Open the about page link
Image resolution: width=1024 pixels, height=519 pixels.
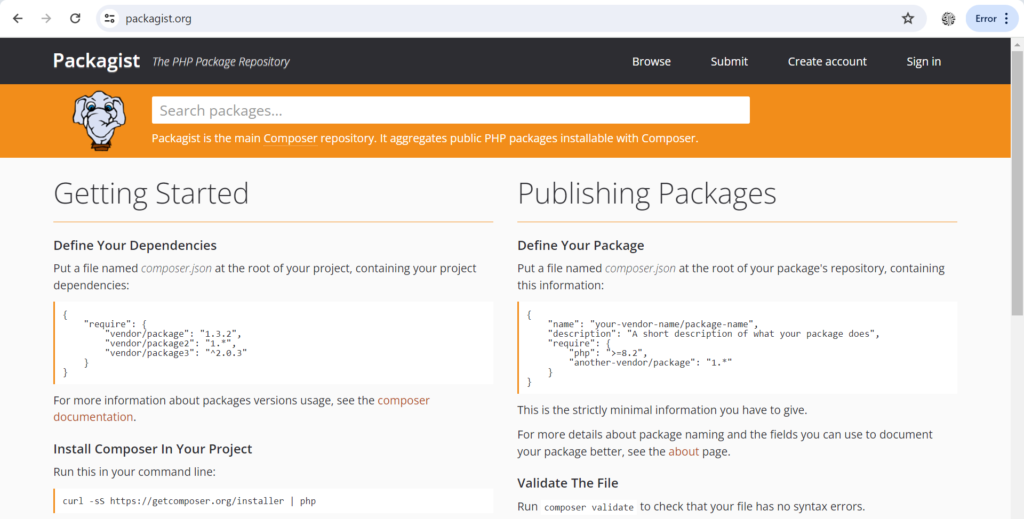[683, 451]
